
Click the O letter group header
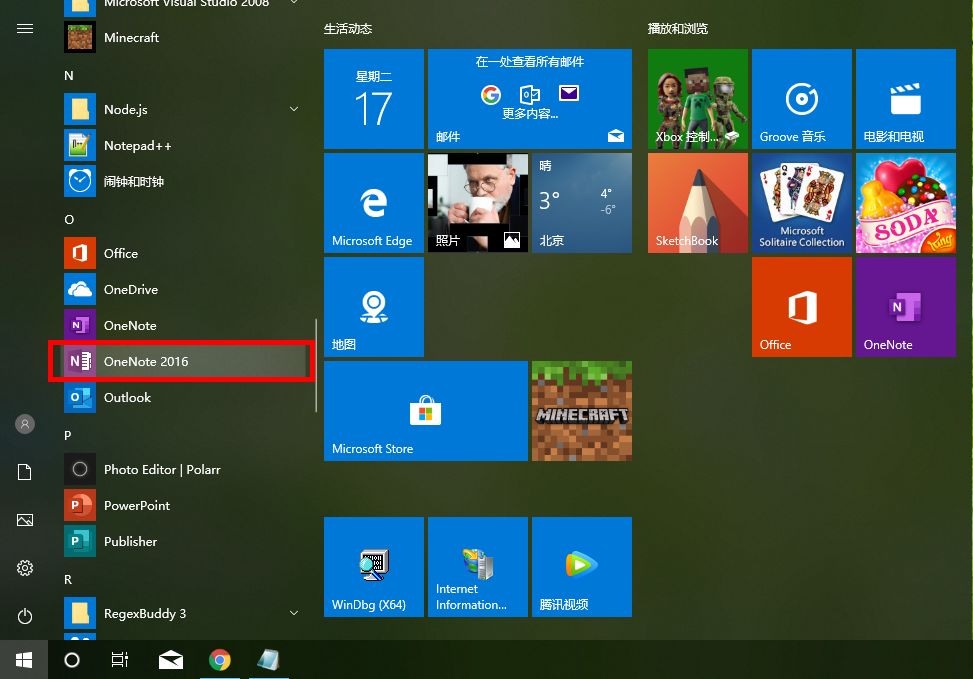click(x=69, y=220)
